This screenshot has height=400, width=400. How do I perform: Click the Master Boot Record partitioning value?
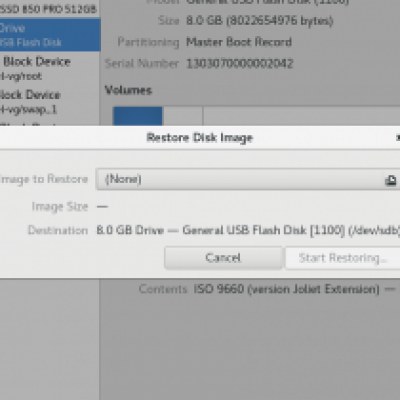[x=239, y=42]
